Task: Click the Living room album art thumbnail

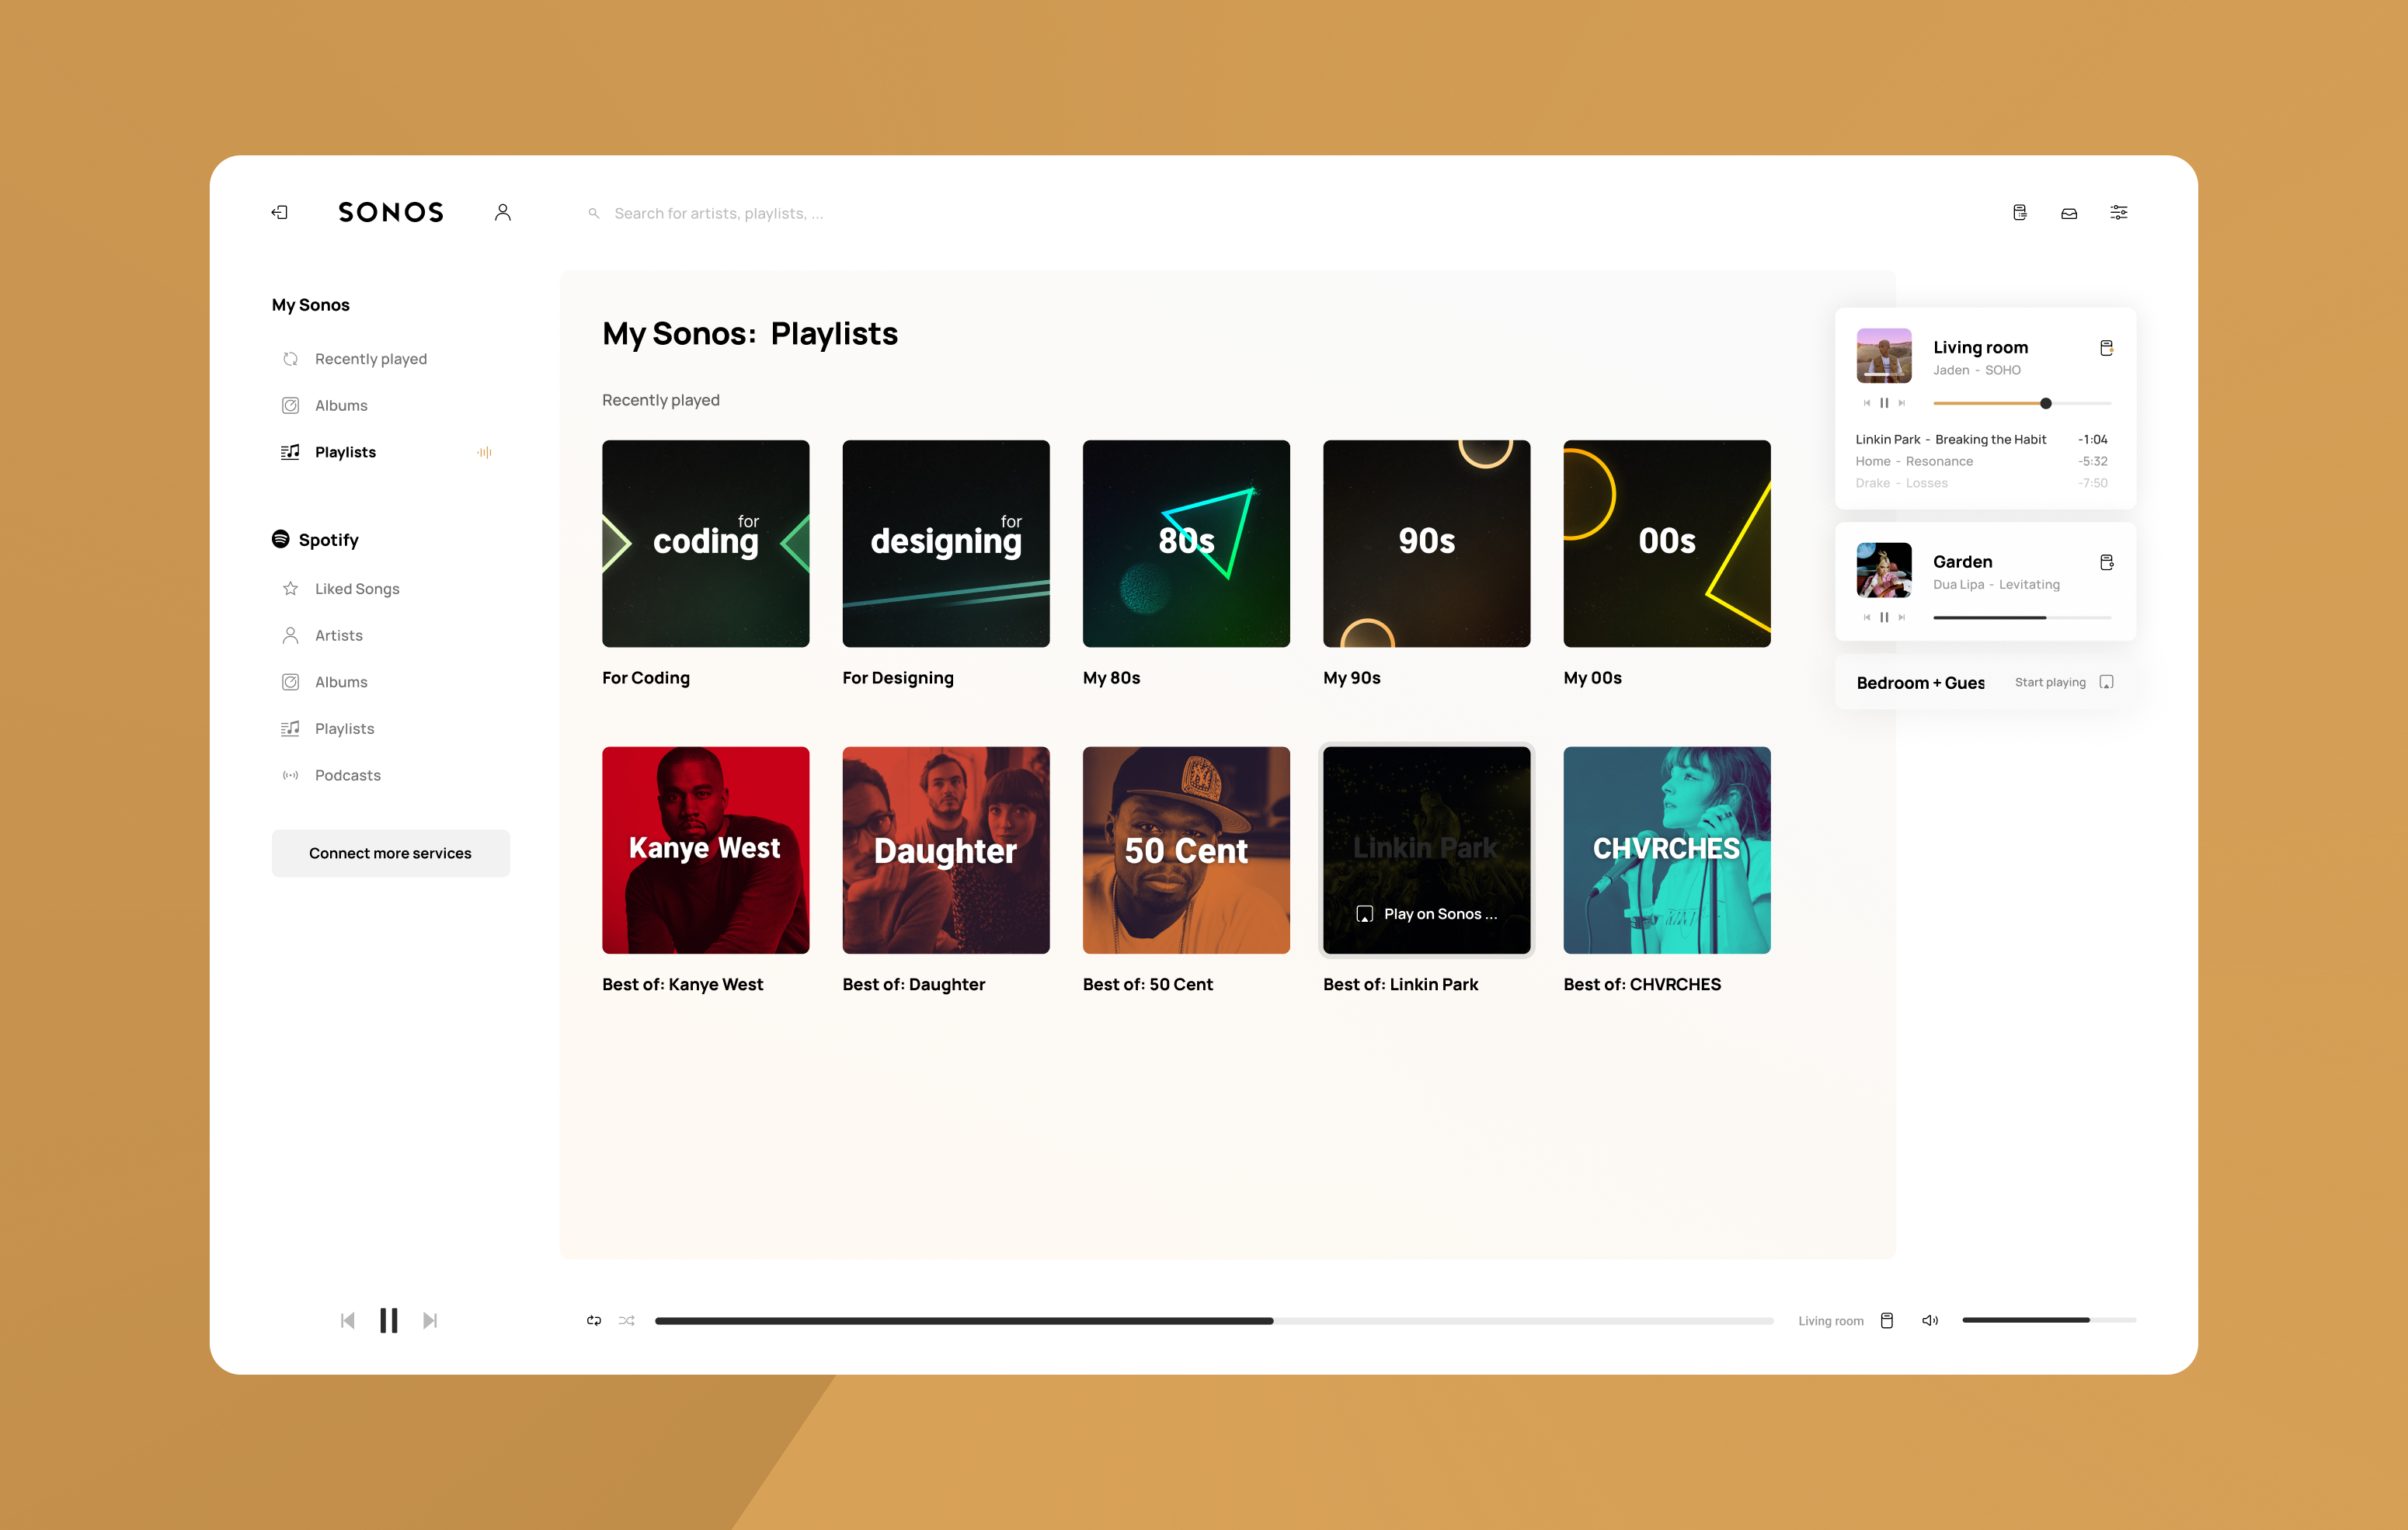Action: pos(1884,355)
